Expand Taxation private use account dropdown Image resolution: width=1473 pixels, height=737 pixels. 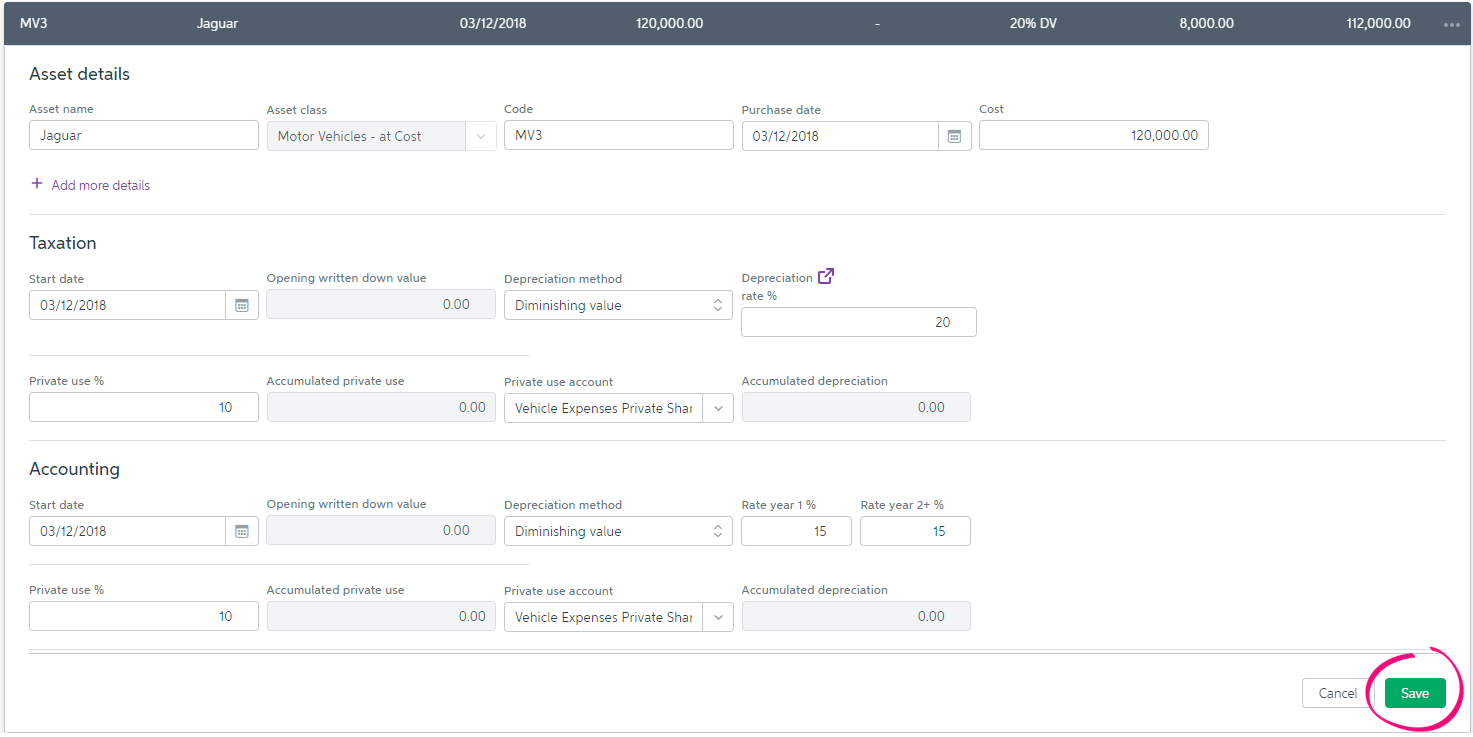point(717,408)
